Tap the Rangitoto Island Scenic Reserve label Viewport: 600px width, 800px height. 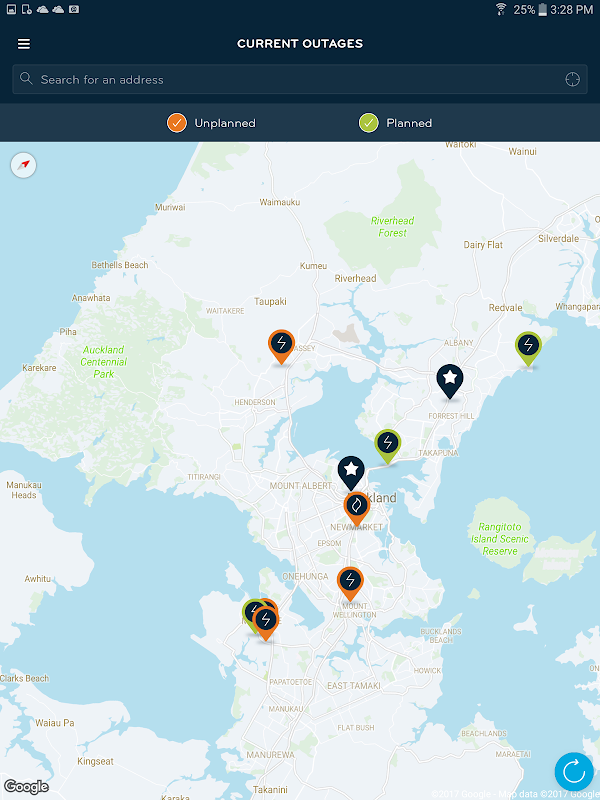pos(499,539)
